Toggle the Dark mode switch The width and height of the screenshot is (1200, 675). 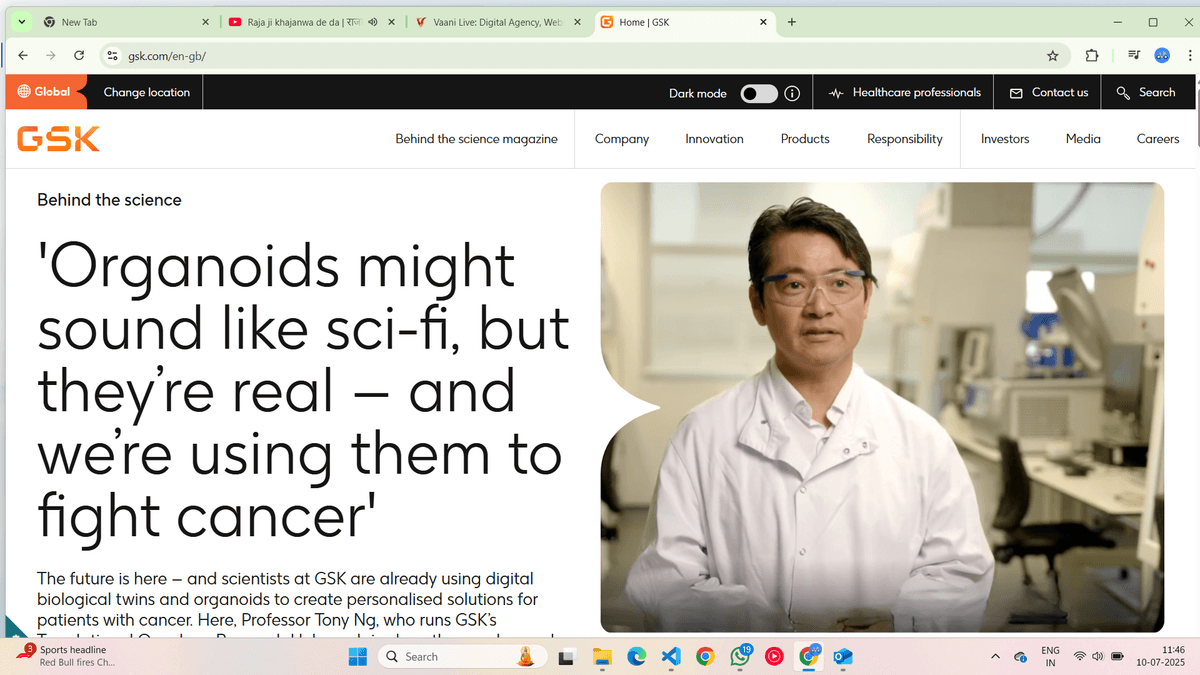(x=759, y=93)
